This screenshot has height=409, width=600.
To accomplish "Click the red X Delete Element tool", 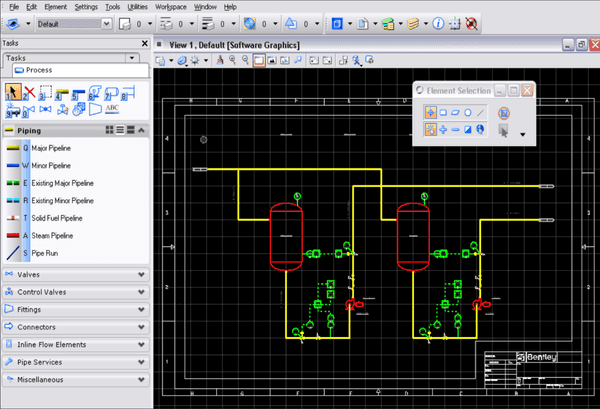I will pos(30,91).
